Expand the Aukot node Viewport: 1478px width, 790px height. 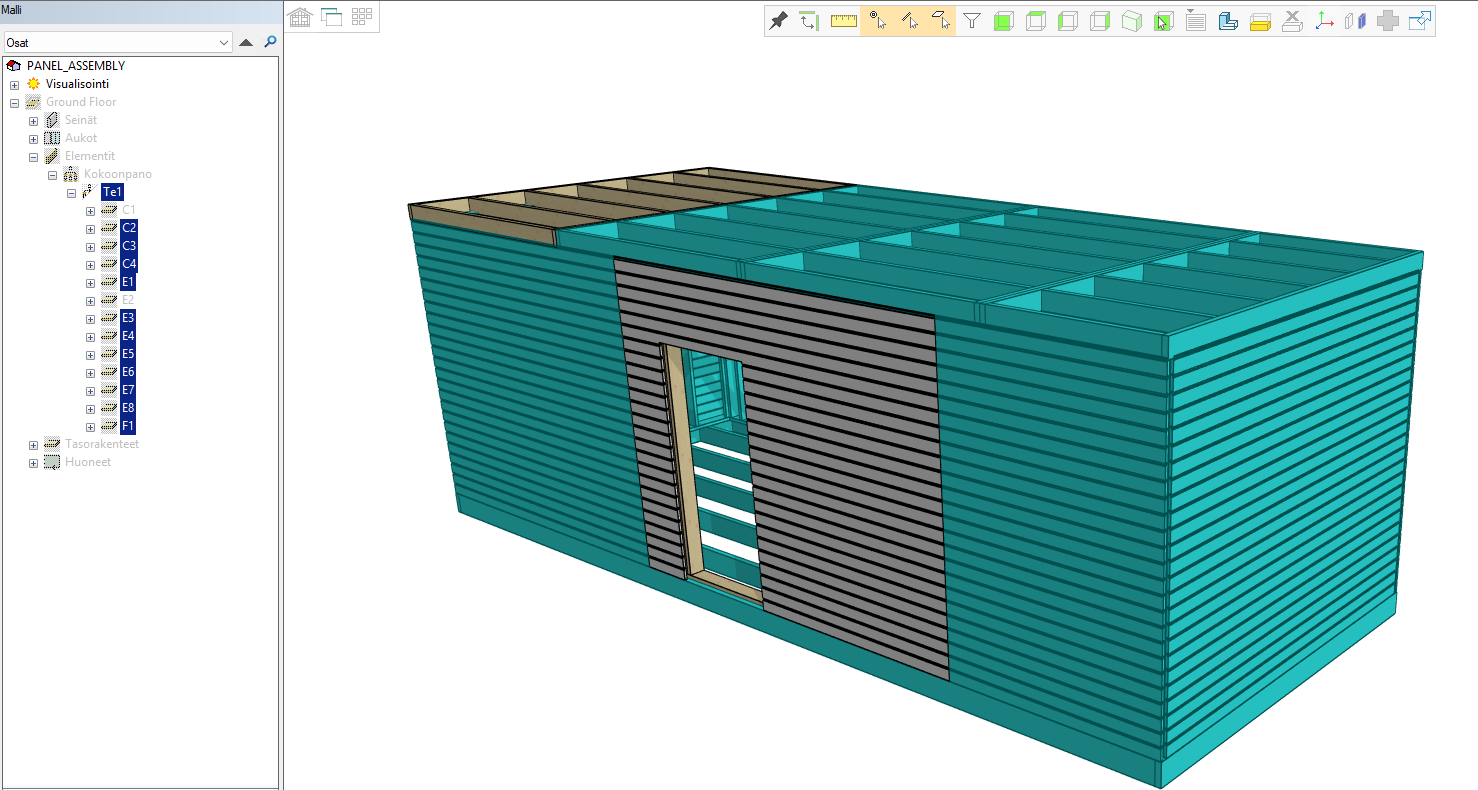[x=33, y=138]
